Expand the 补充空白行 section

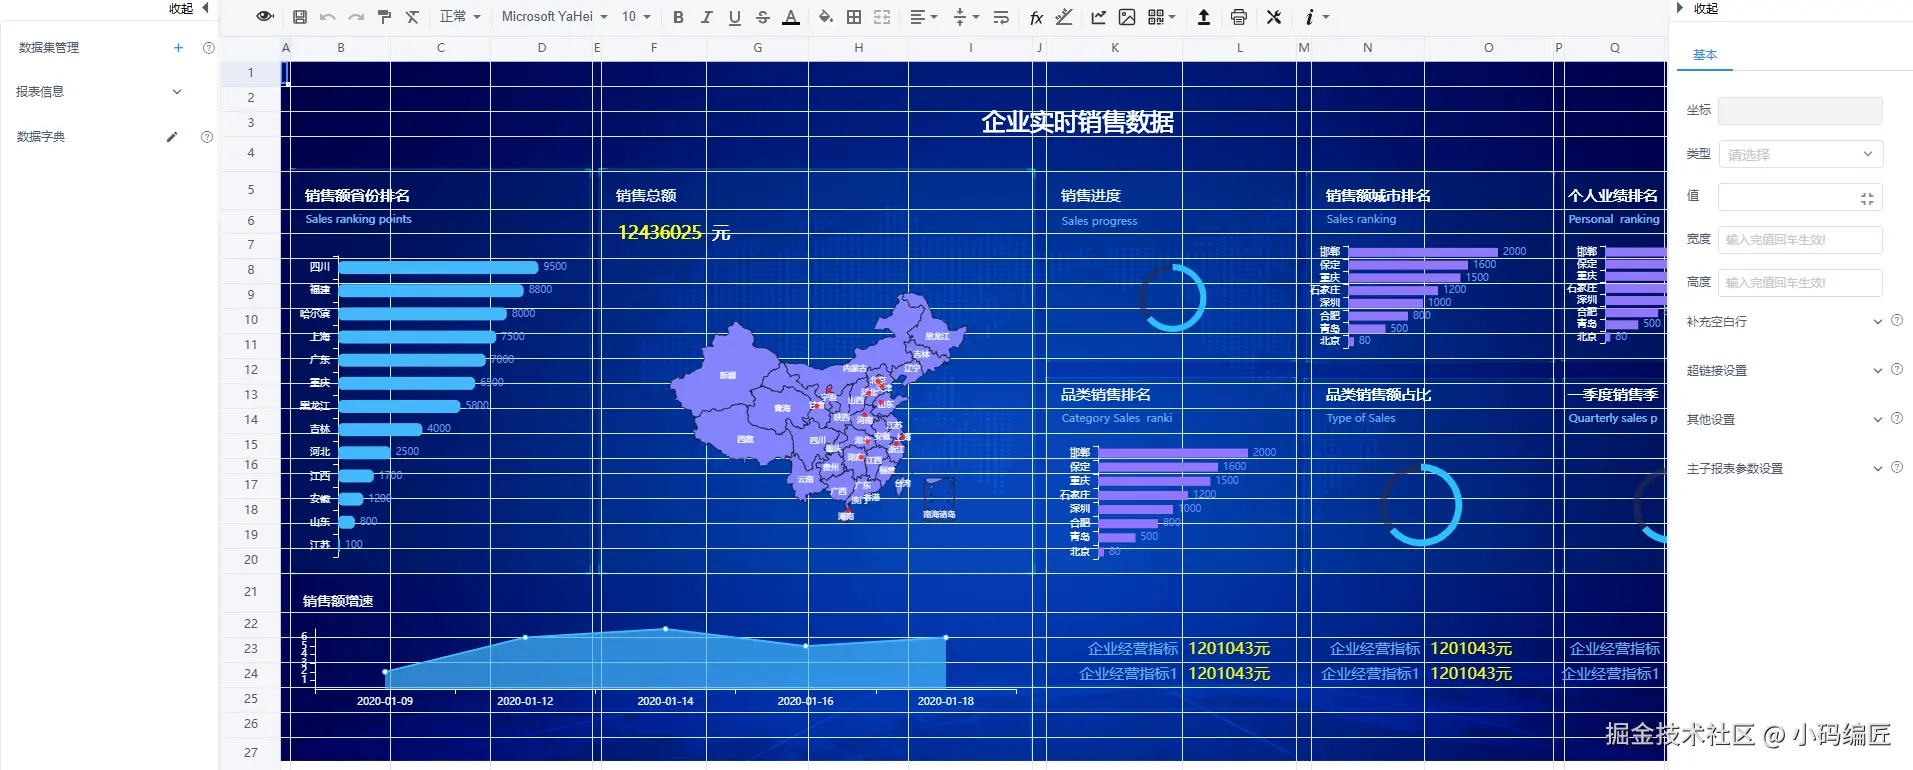1877,321
